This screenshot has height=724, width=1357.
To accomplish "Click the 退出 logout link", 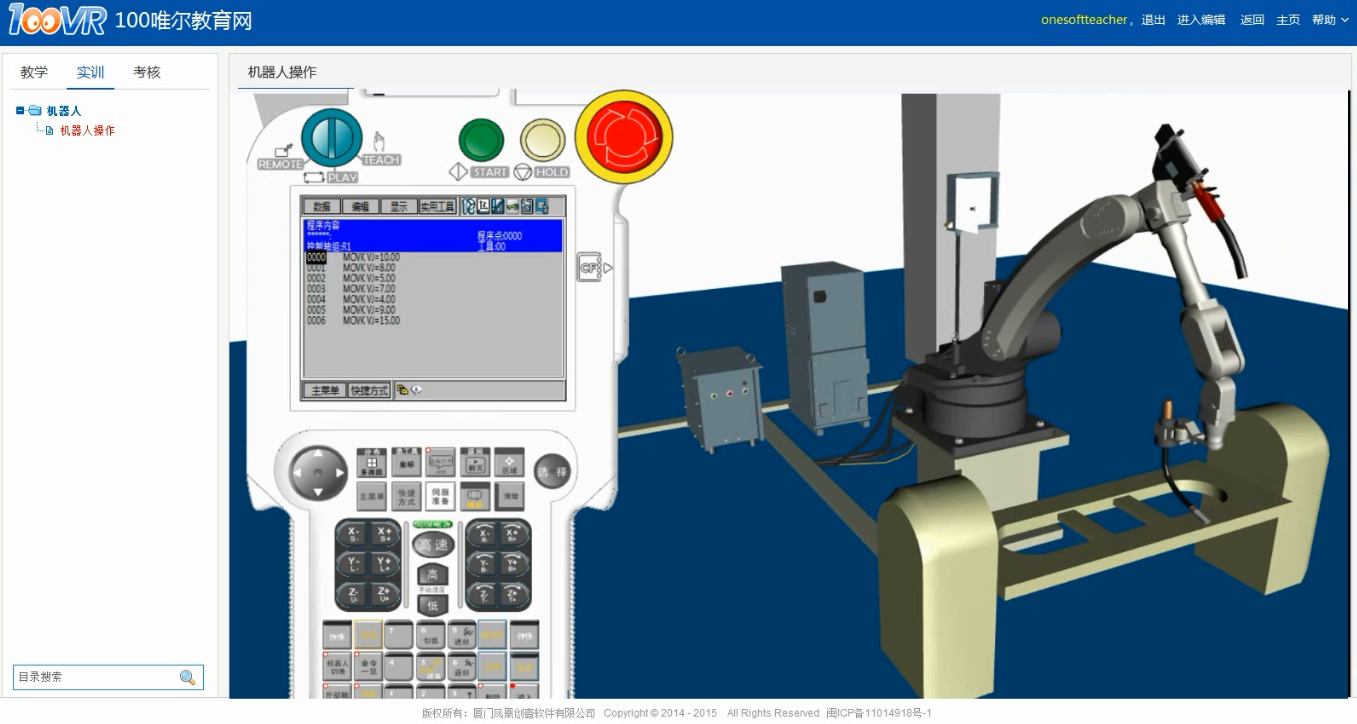I will [x=1153, y=20].
